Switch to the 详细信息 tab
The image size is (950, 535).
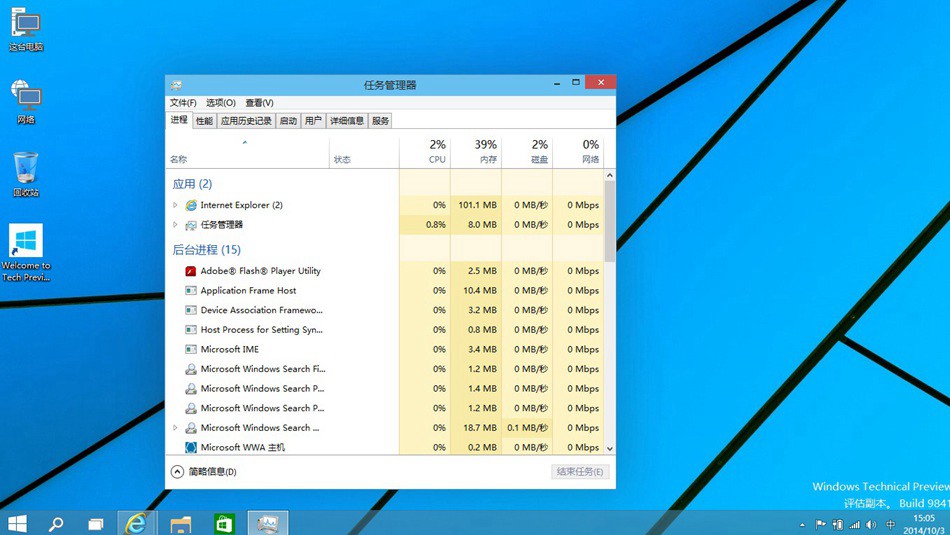coord(347,121)
